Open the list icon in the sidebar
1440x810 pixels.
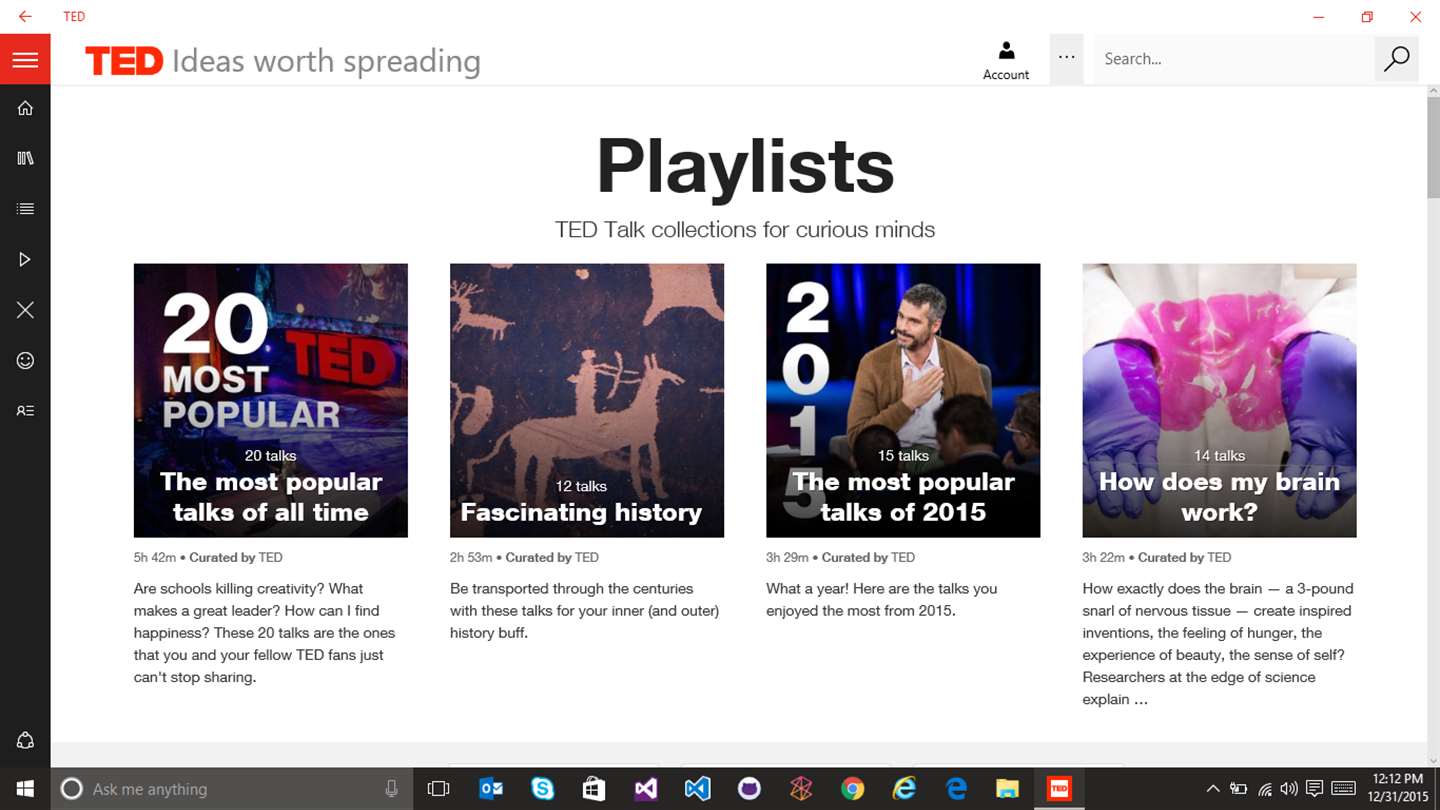[25, 209]
